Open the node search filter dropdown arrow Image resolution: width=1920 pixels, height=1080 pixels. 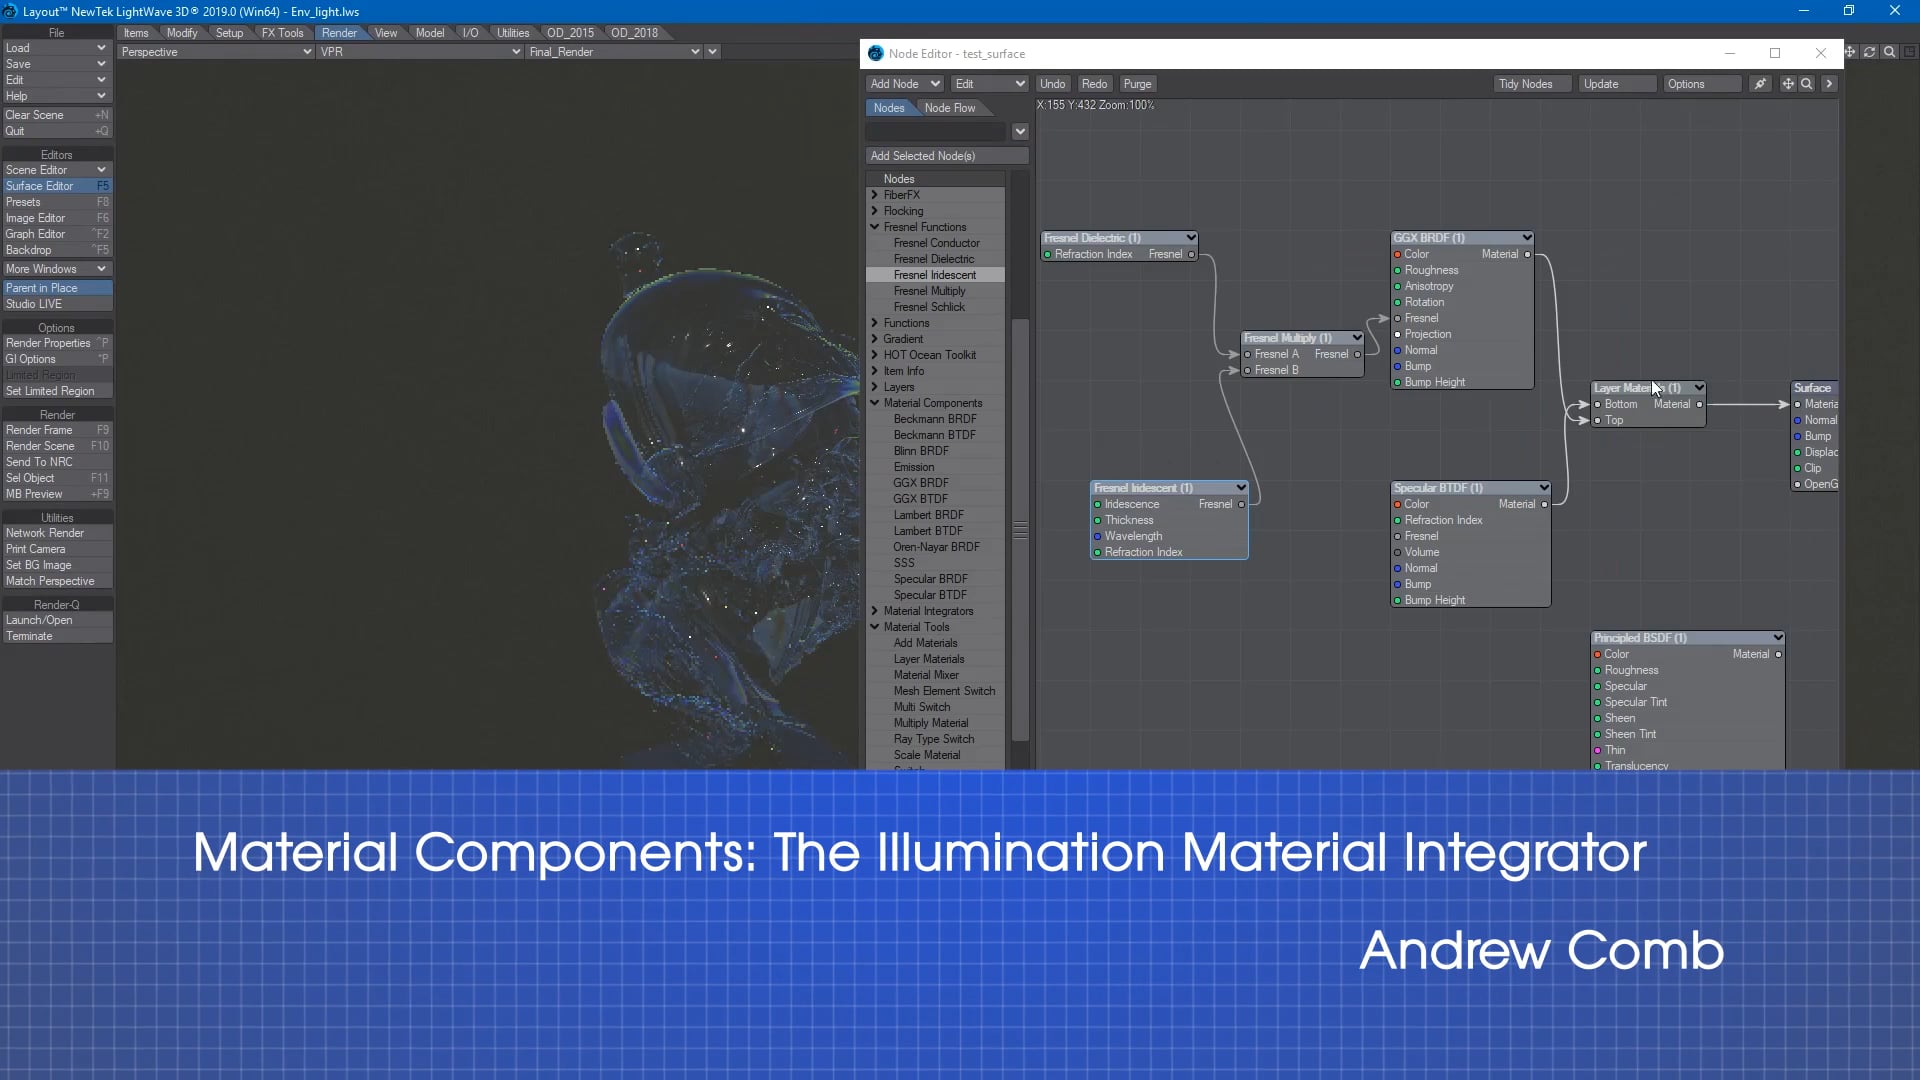click(x=1020, y=132)
